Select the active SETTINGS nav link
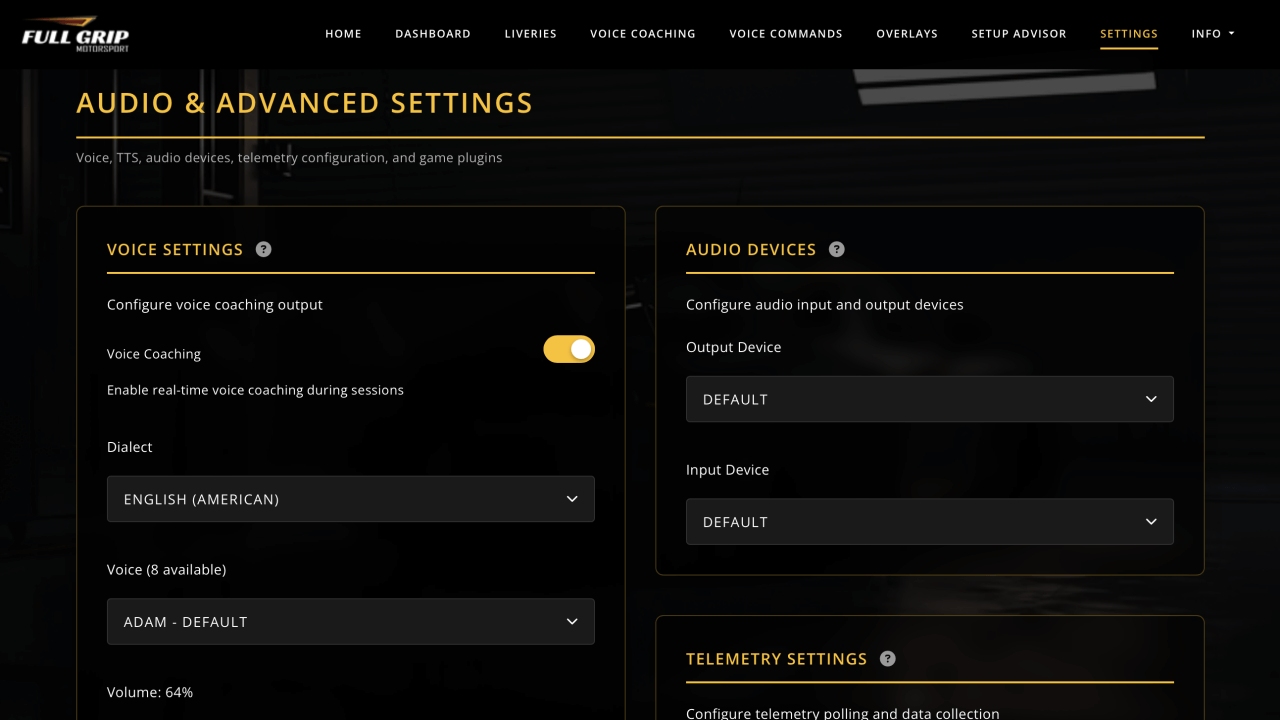Image resolution: width=1280 pixels, height=720 pixels. tap(1128, 33)
